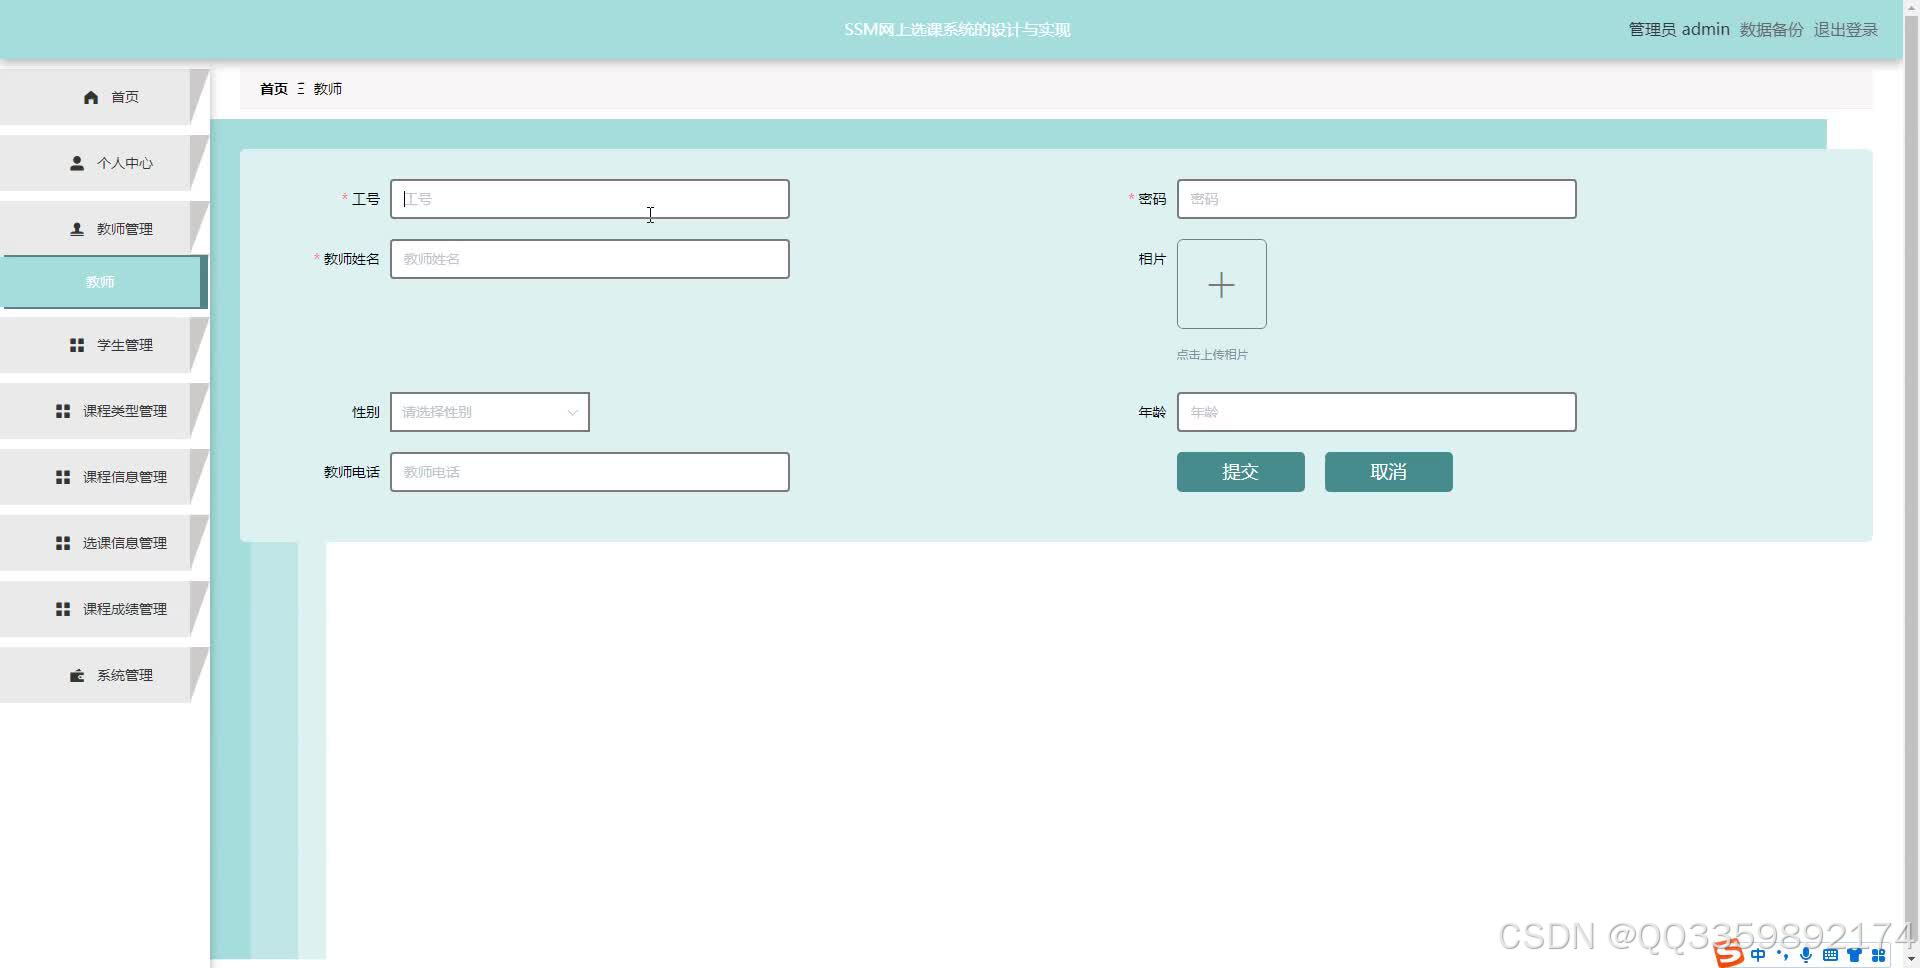The image size is (1920, 968).
Task: Click the person icon beside 个人中心
Action: (x=77, y=163)
